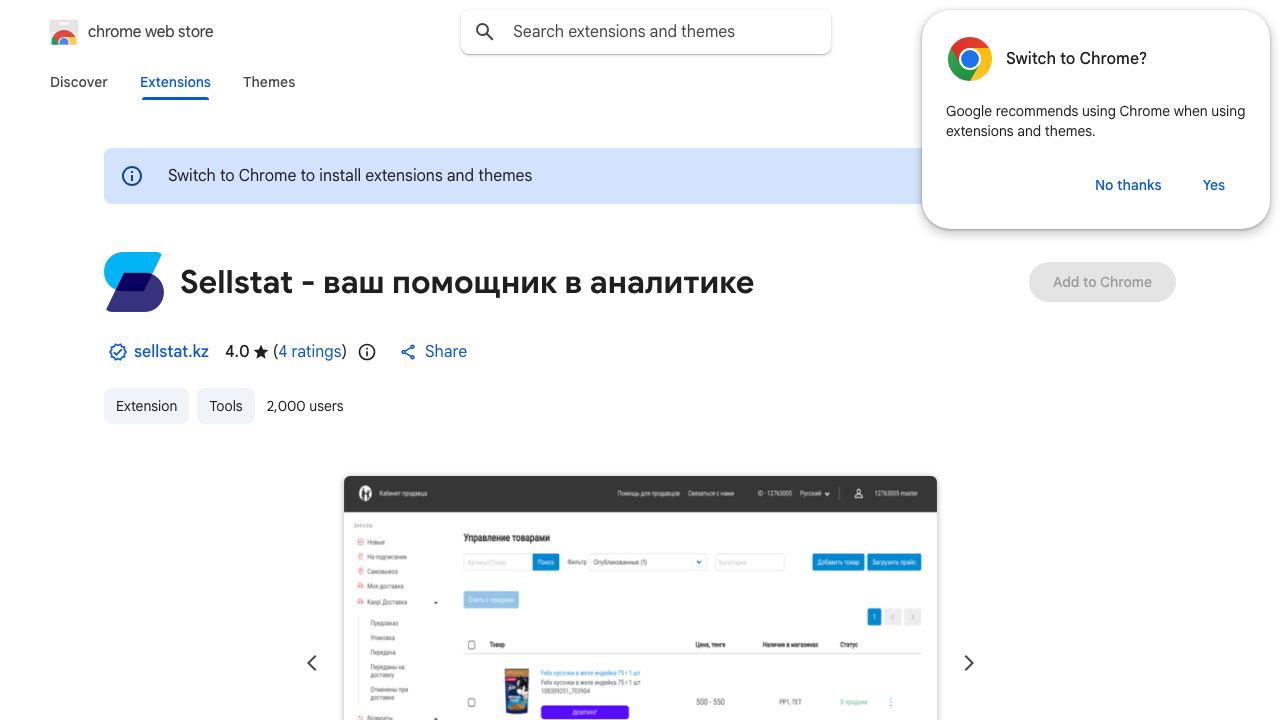Click the info icon next to ratings

tap(367, 352)
